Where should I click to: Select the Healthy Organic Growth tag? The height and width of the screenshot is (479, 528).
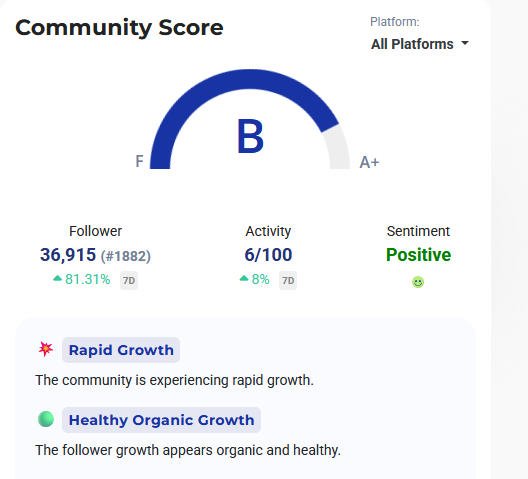(161, 420)
